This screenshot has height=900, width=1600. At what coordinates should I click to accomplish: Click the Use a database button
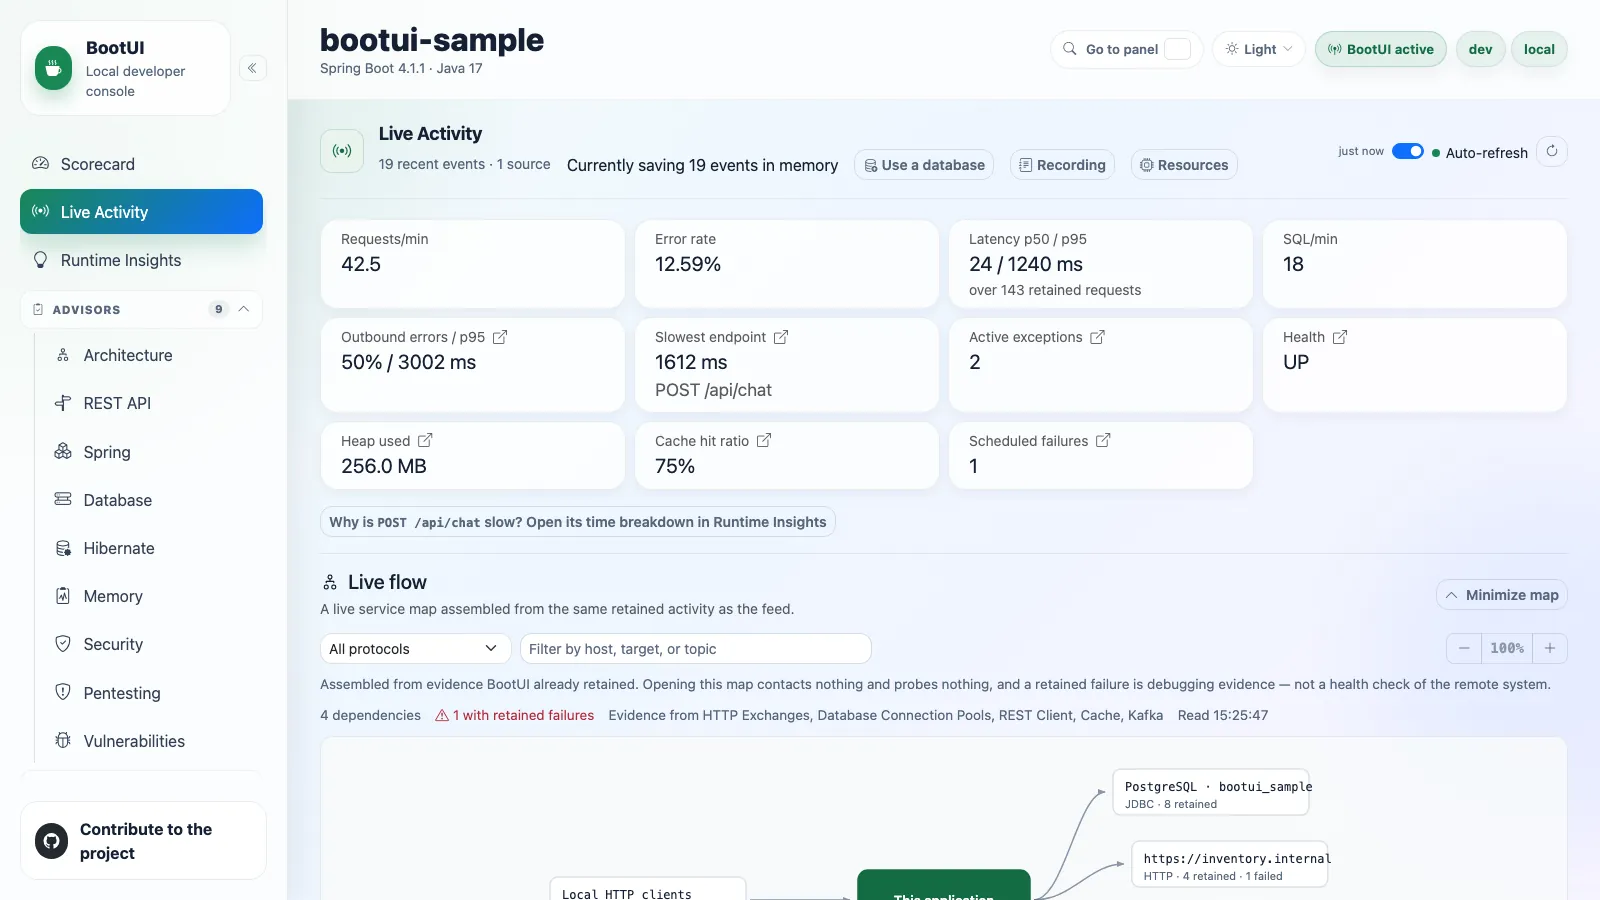(924, 165)
